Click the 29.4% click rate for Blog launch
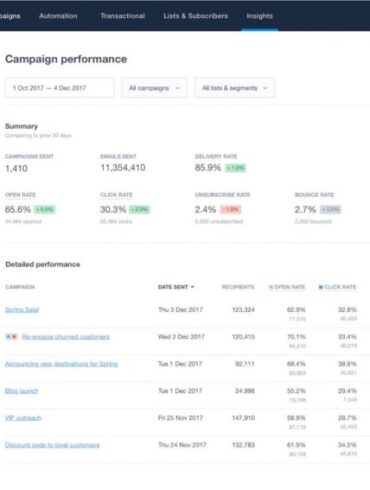The image size is (370, 490). click(x=347, y=391)
